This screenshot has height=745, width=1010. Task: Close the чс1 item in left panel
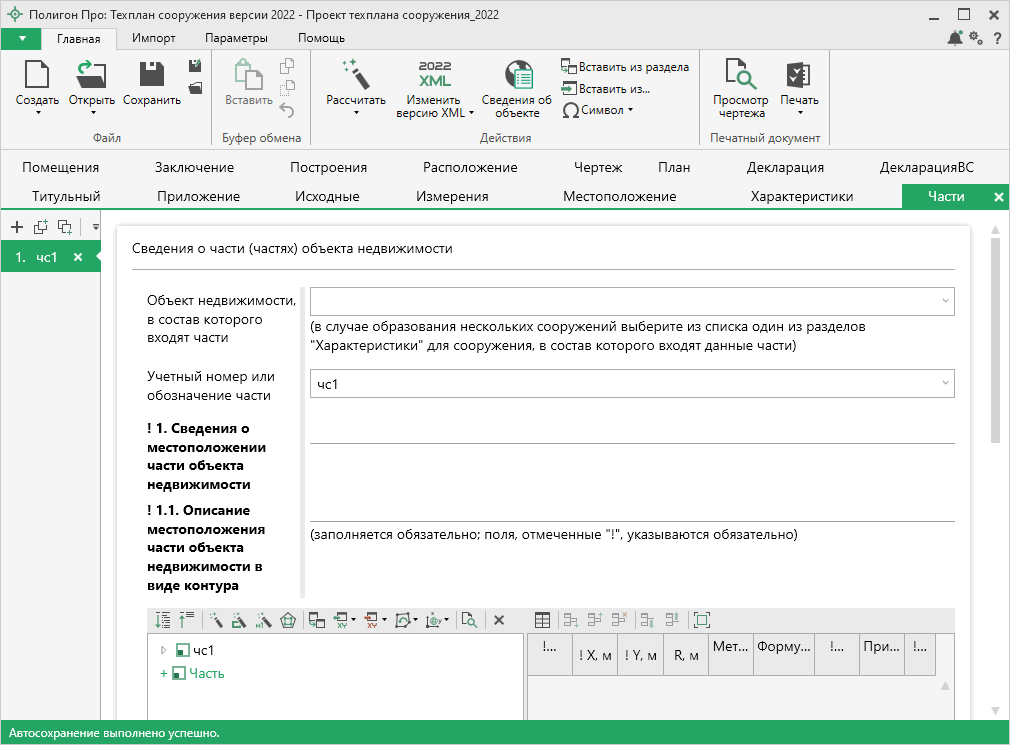[78, 257]
